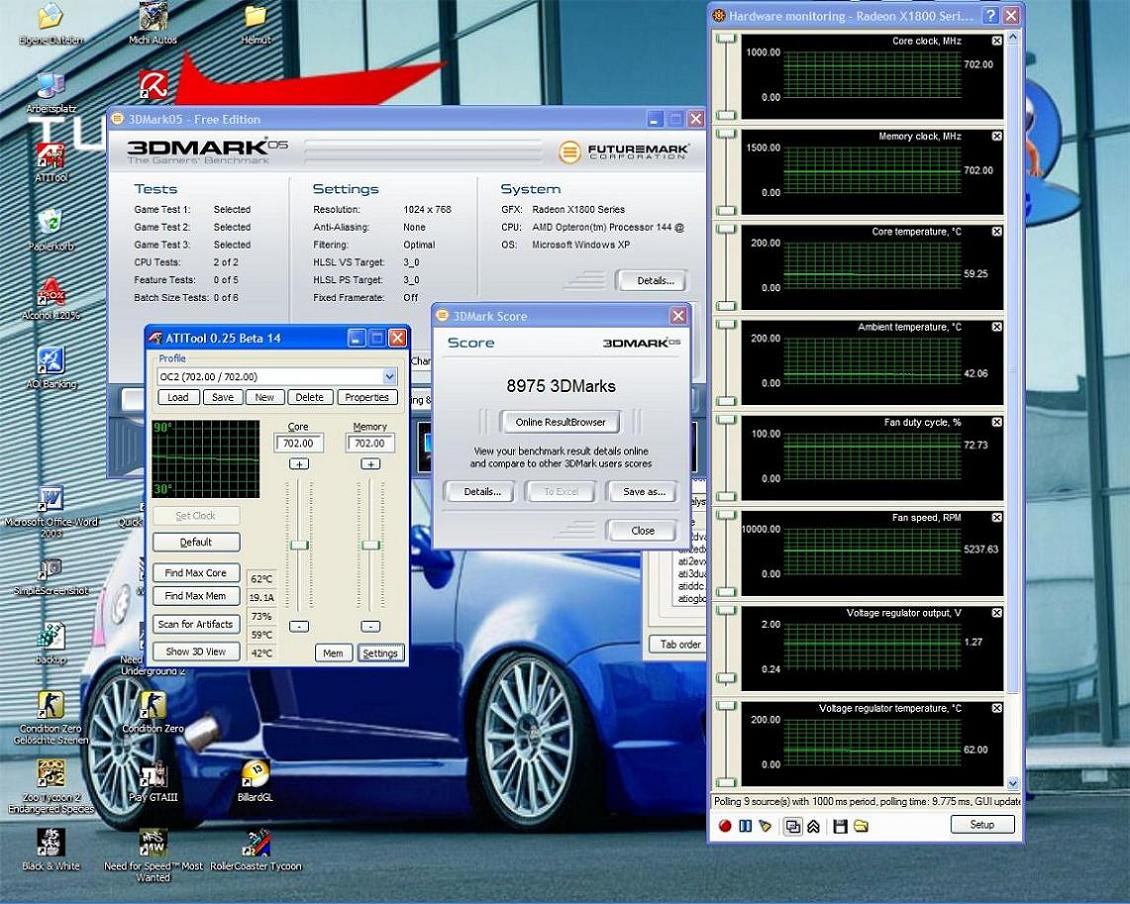Image resolution: width=1130 pixels, height=904 pixels.
Task: Click the Memory clock slider handle
Action: tap(370, 545)
